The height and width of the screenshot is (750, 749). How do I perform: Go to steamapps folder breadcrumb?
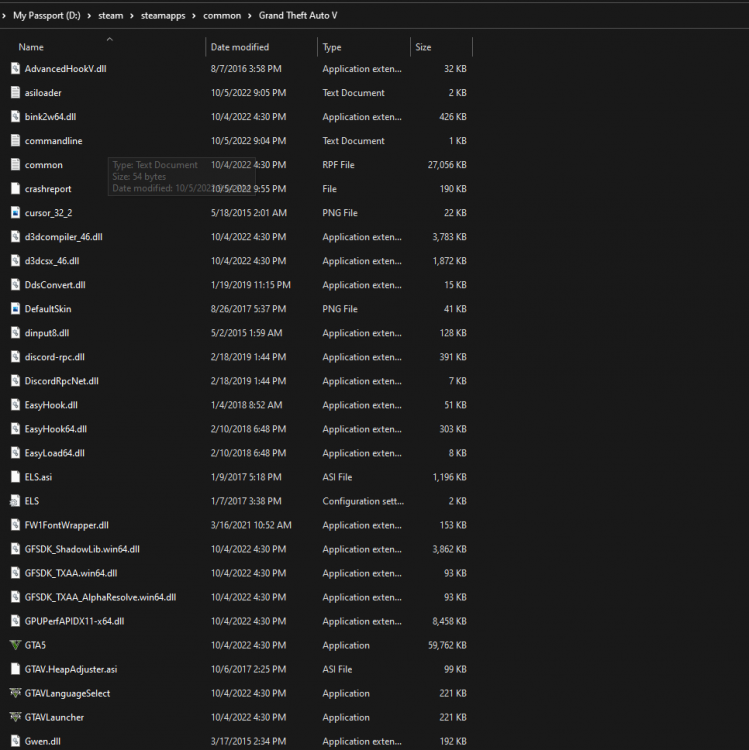point(163,15)
